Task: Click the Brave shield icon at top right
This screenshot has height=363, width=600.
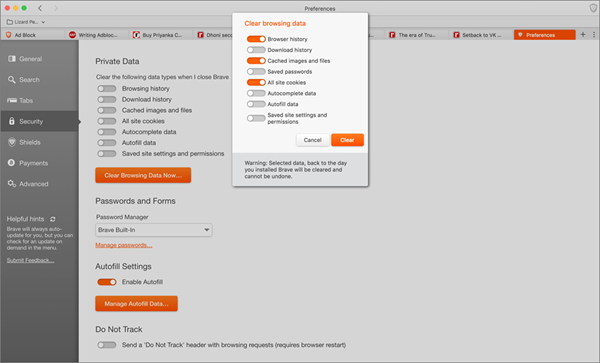Action: (593, 8)
